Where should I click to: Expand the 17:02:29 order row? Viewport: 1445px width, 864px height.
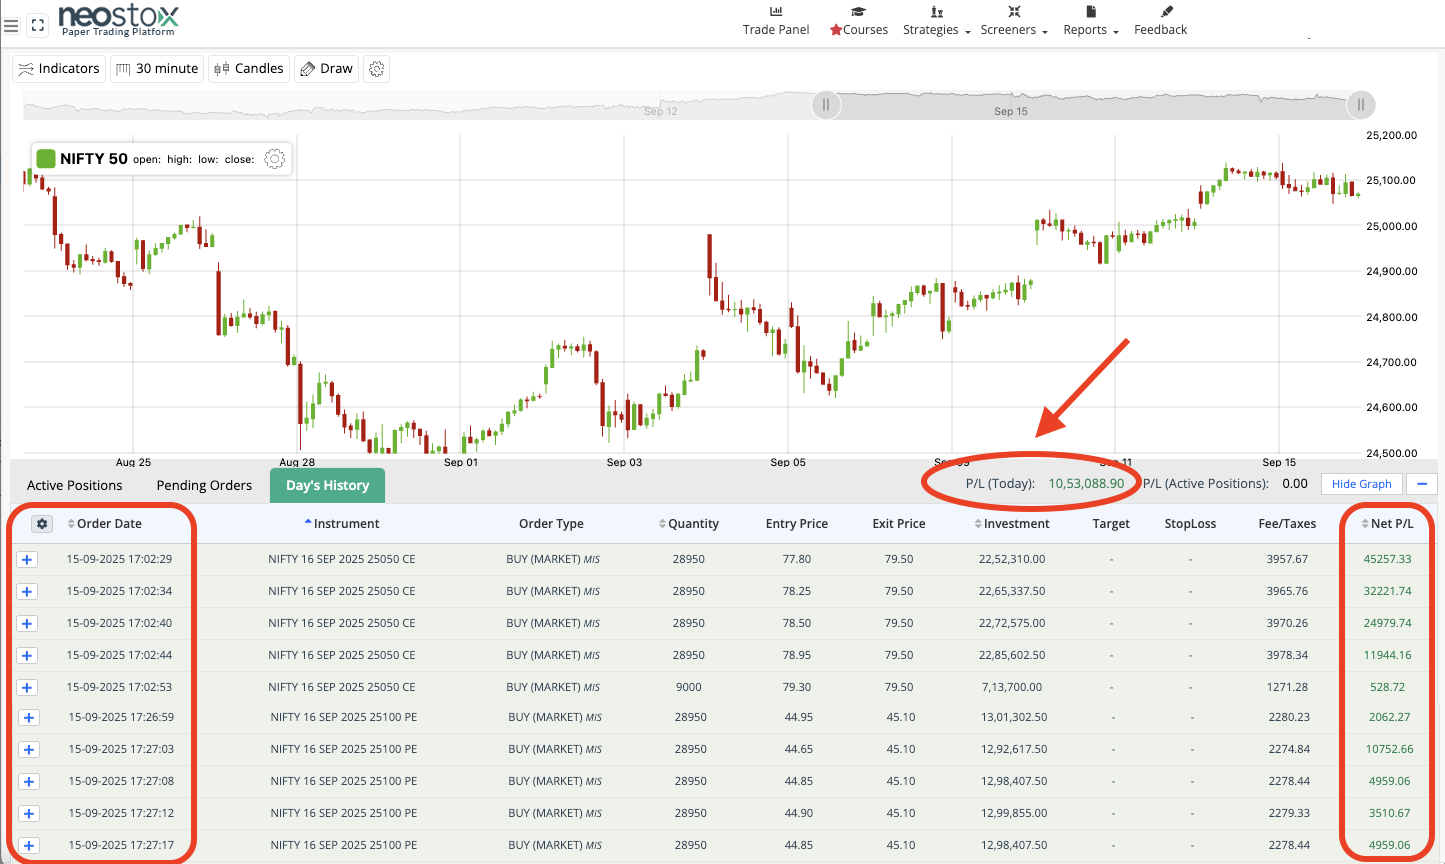pos(27,560)
